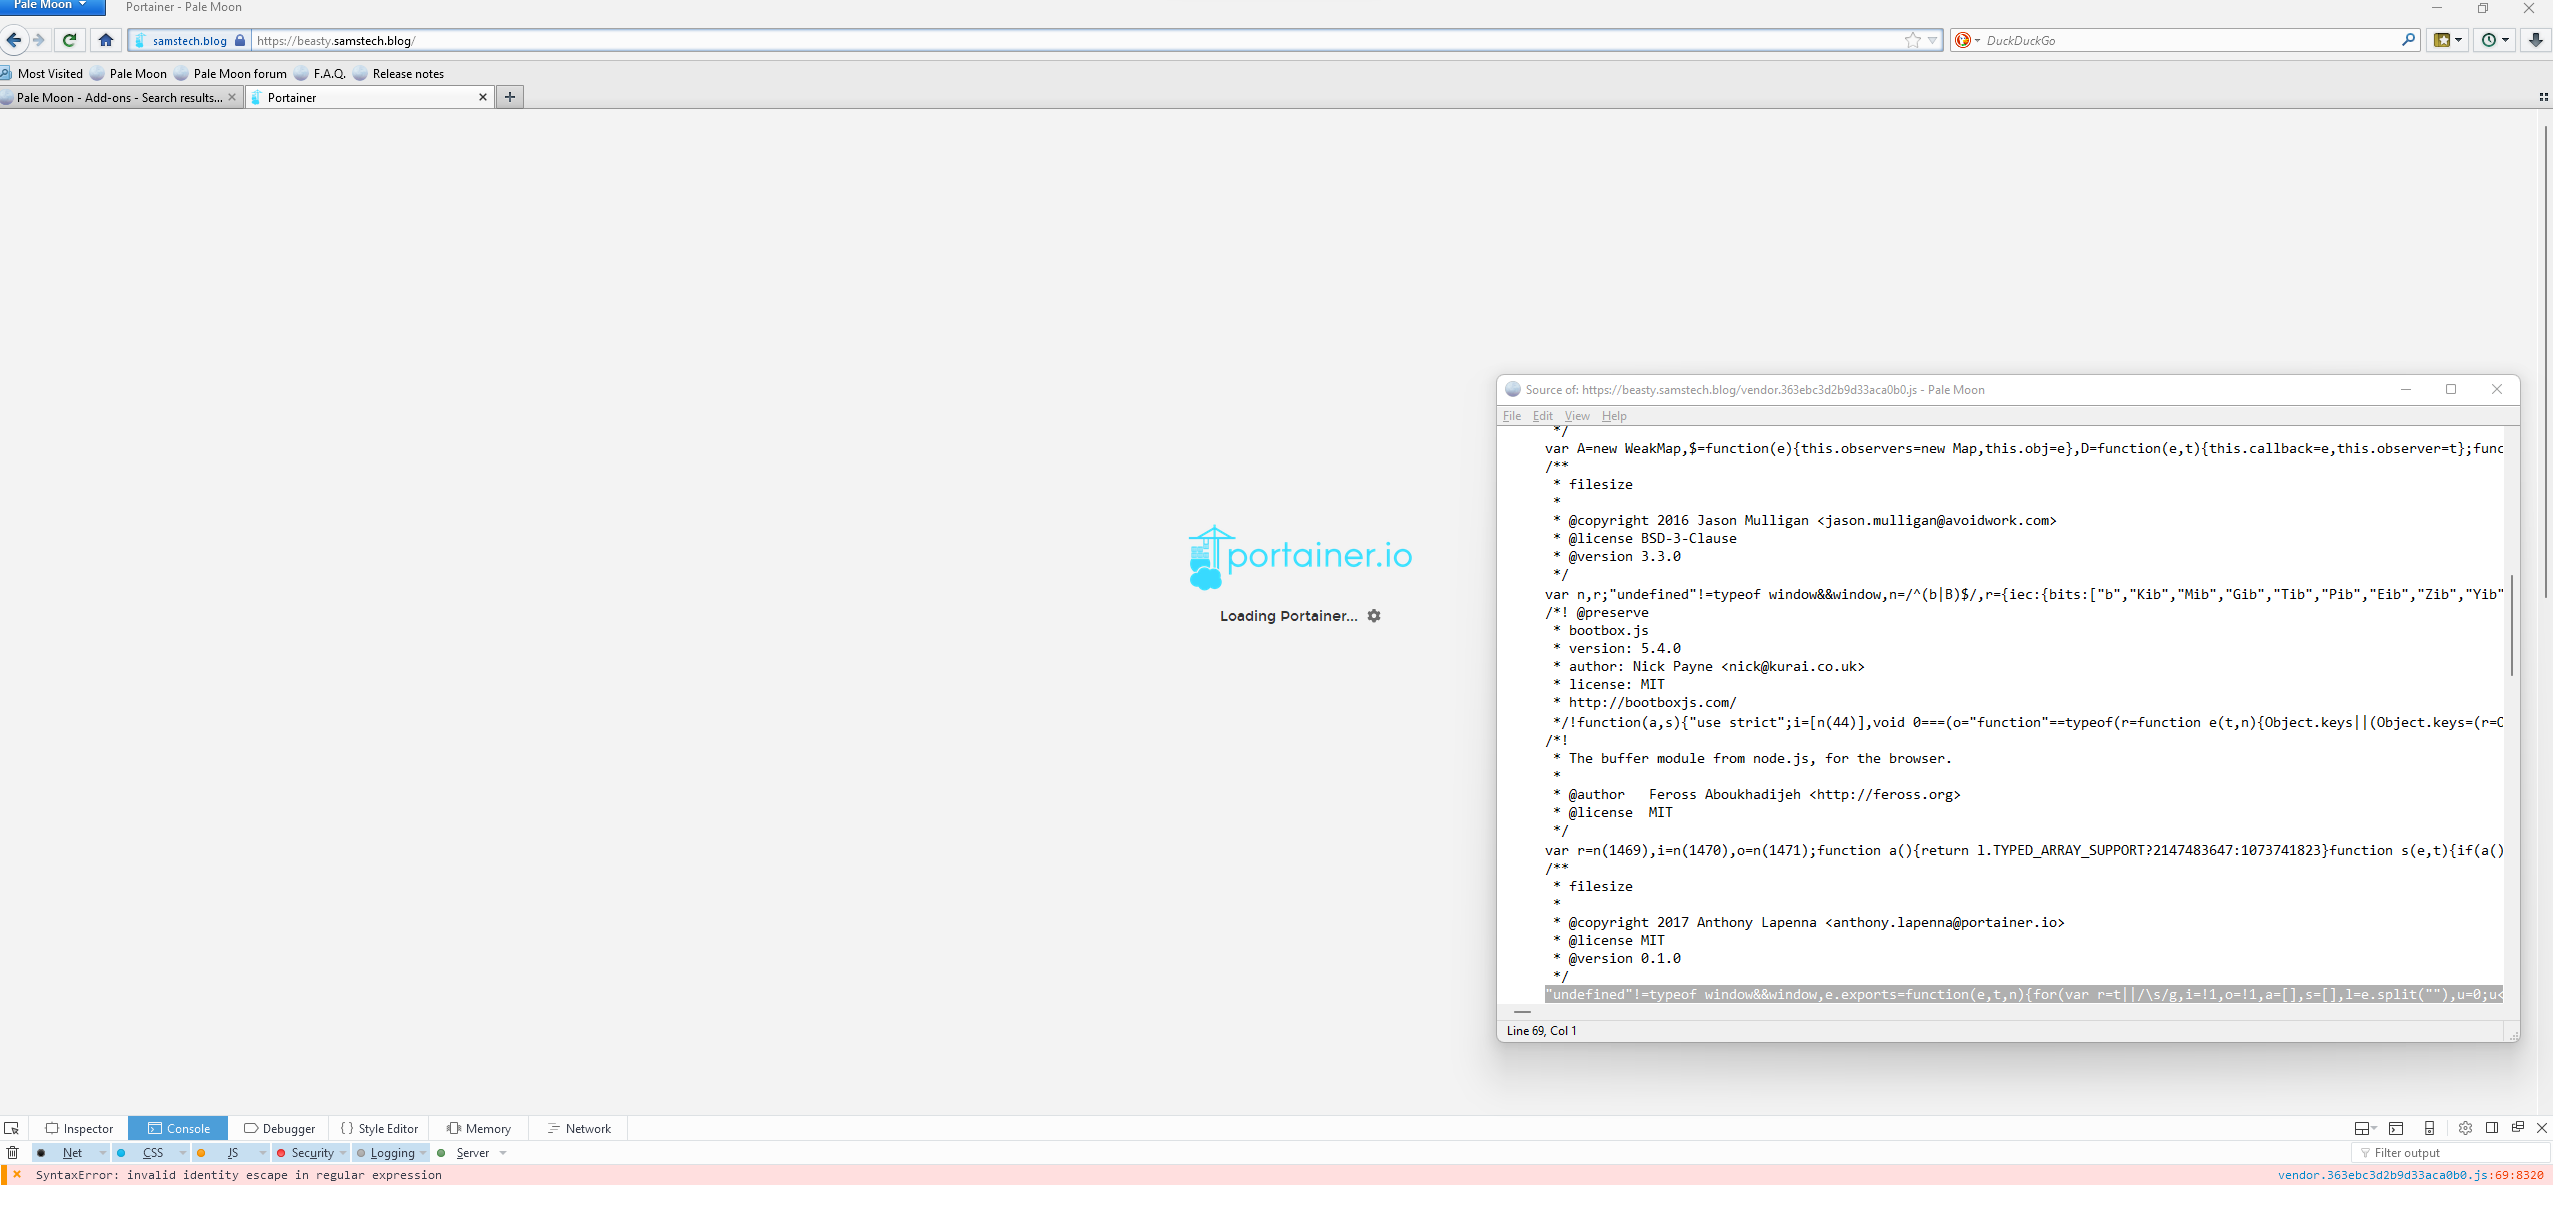
Task: Open URL bar history dropdown arrow
Action: (x=1933, y=41)
